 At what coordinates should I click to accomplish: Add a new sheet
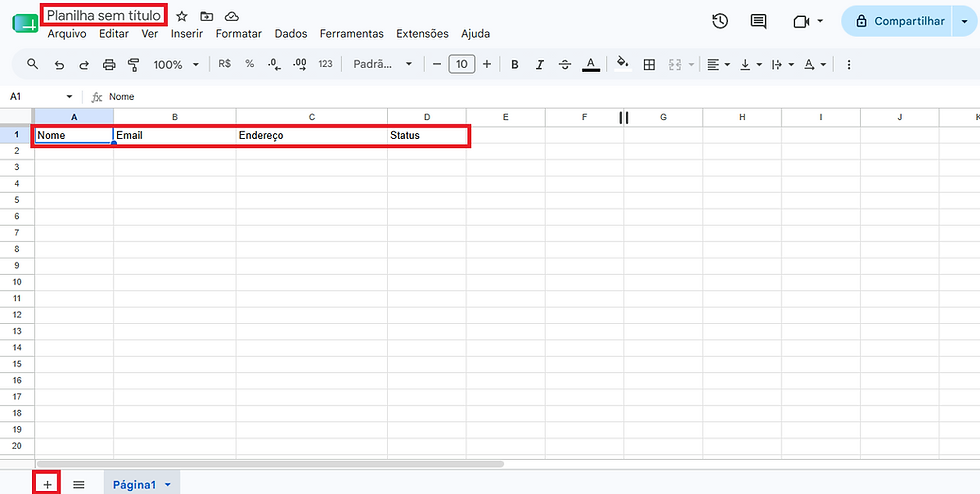(48, 484)
